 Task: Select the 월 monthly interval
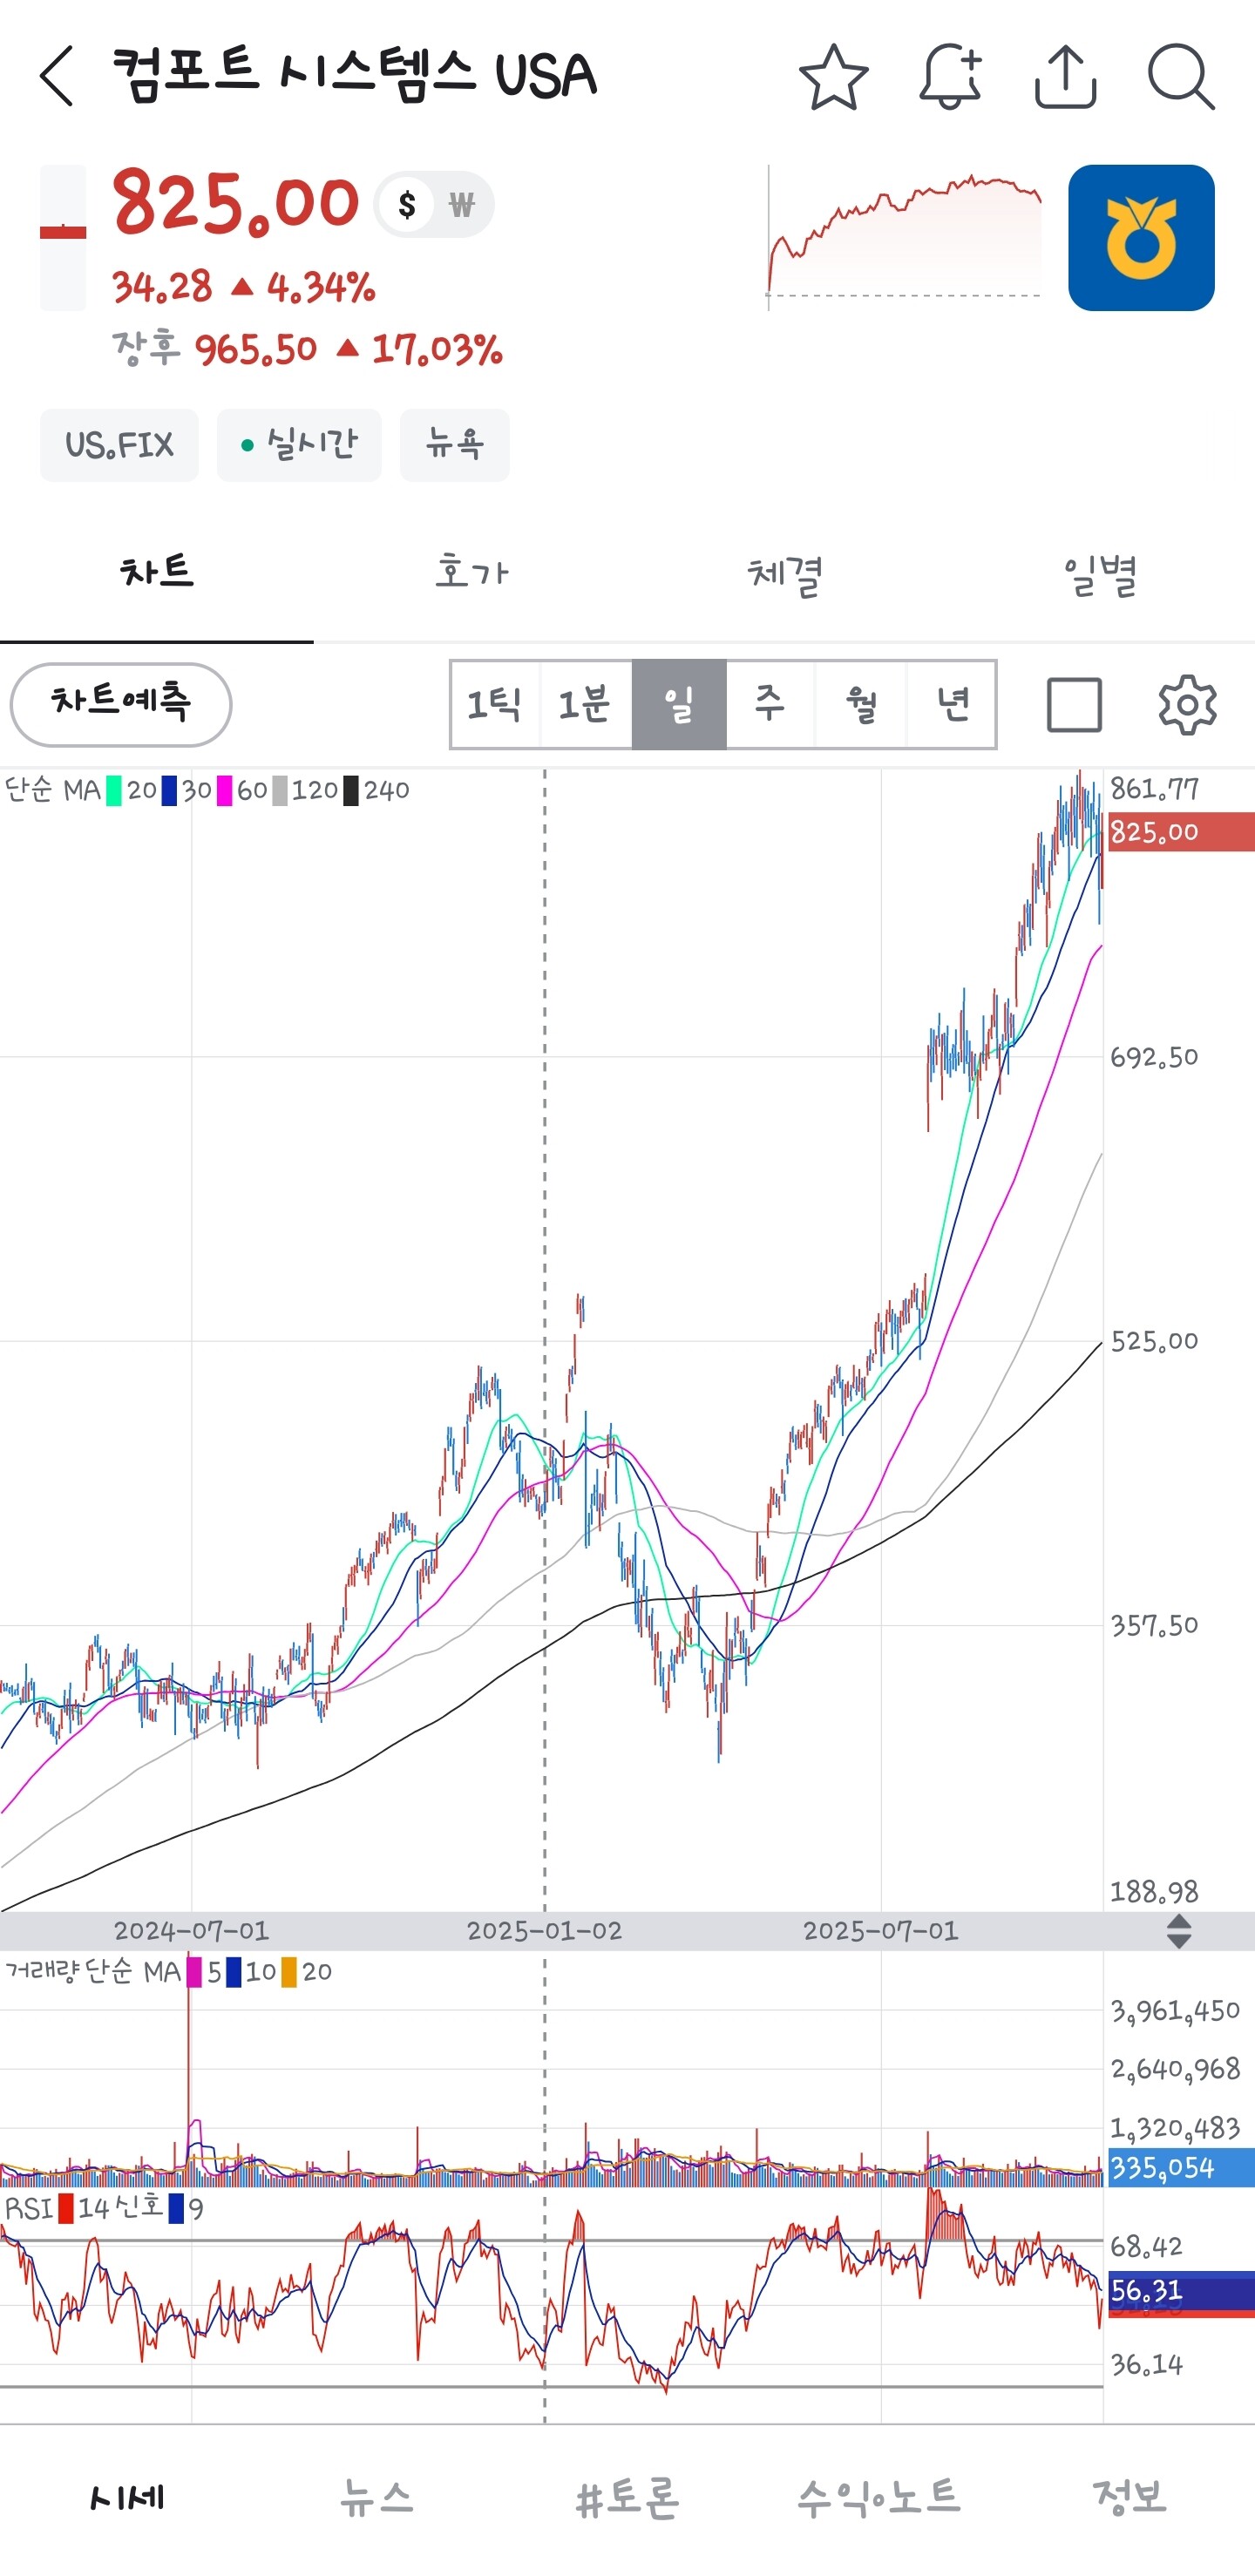click(x=861, y=704)
